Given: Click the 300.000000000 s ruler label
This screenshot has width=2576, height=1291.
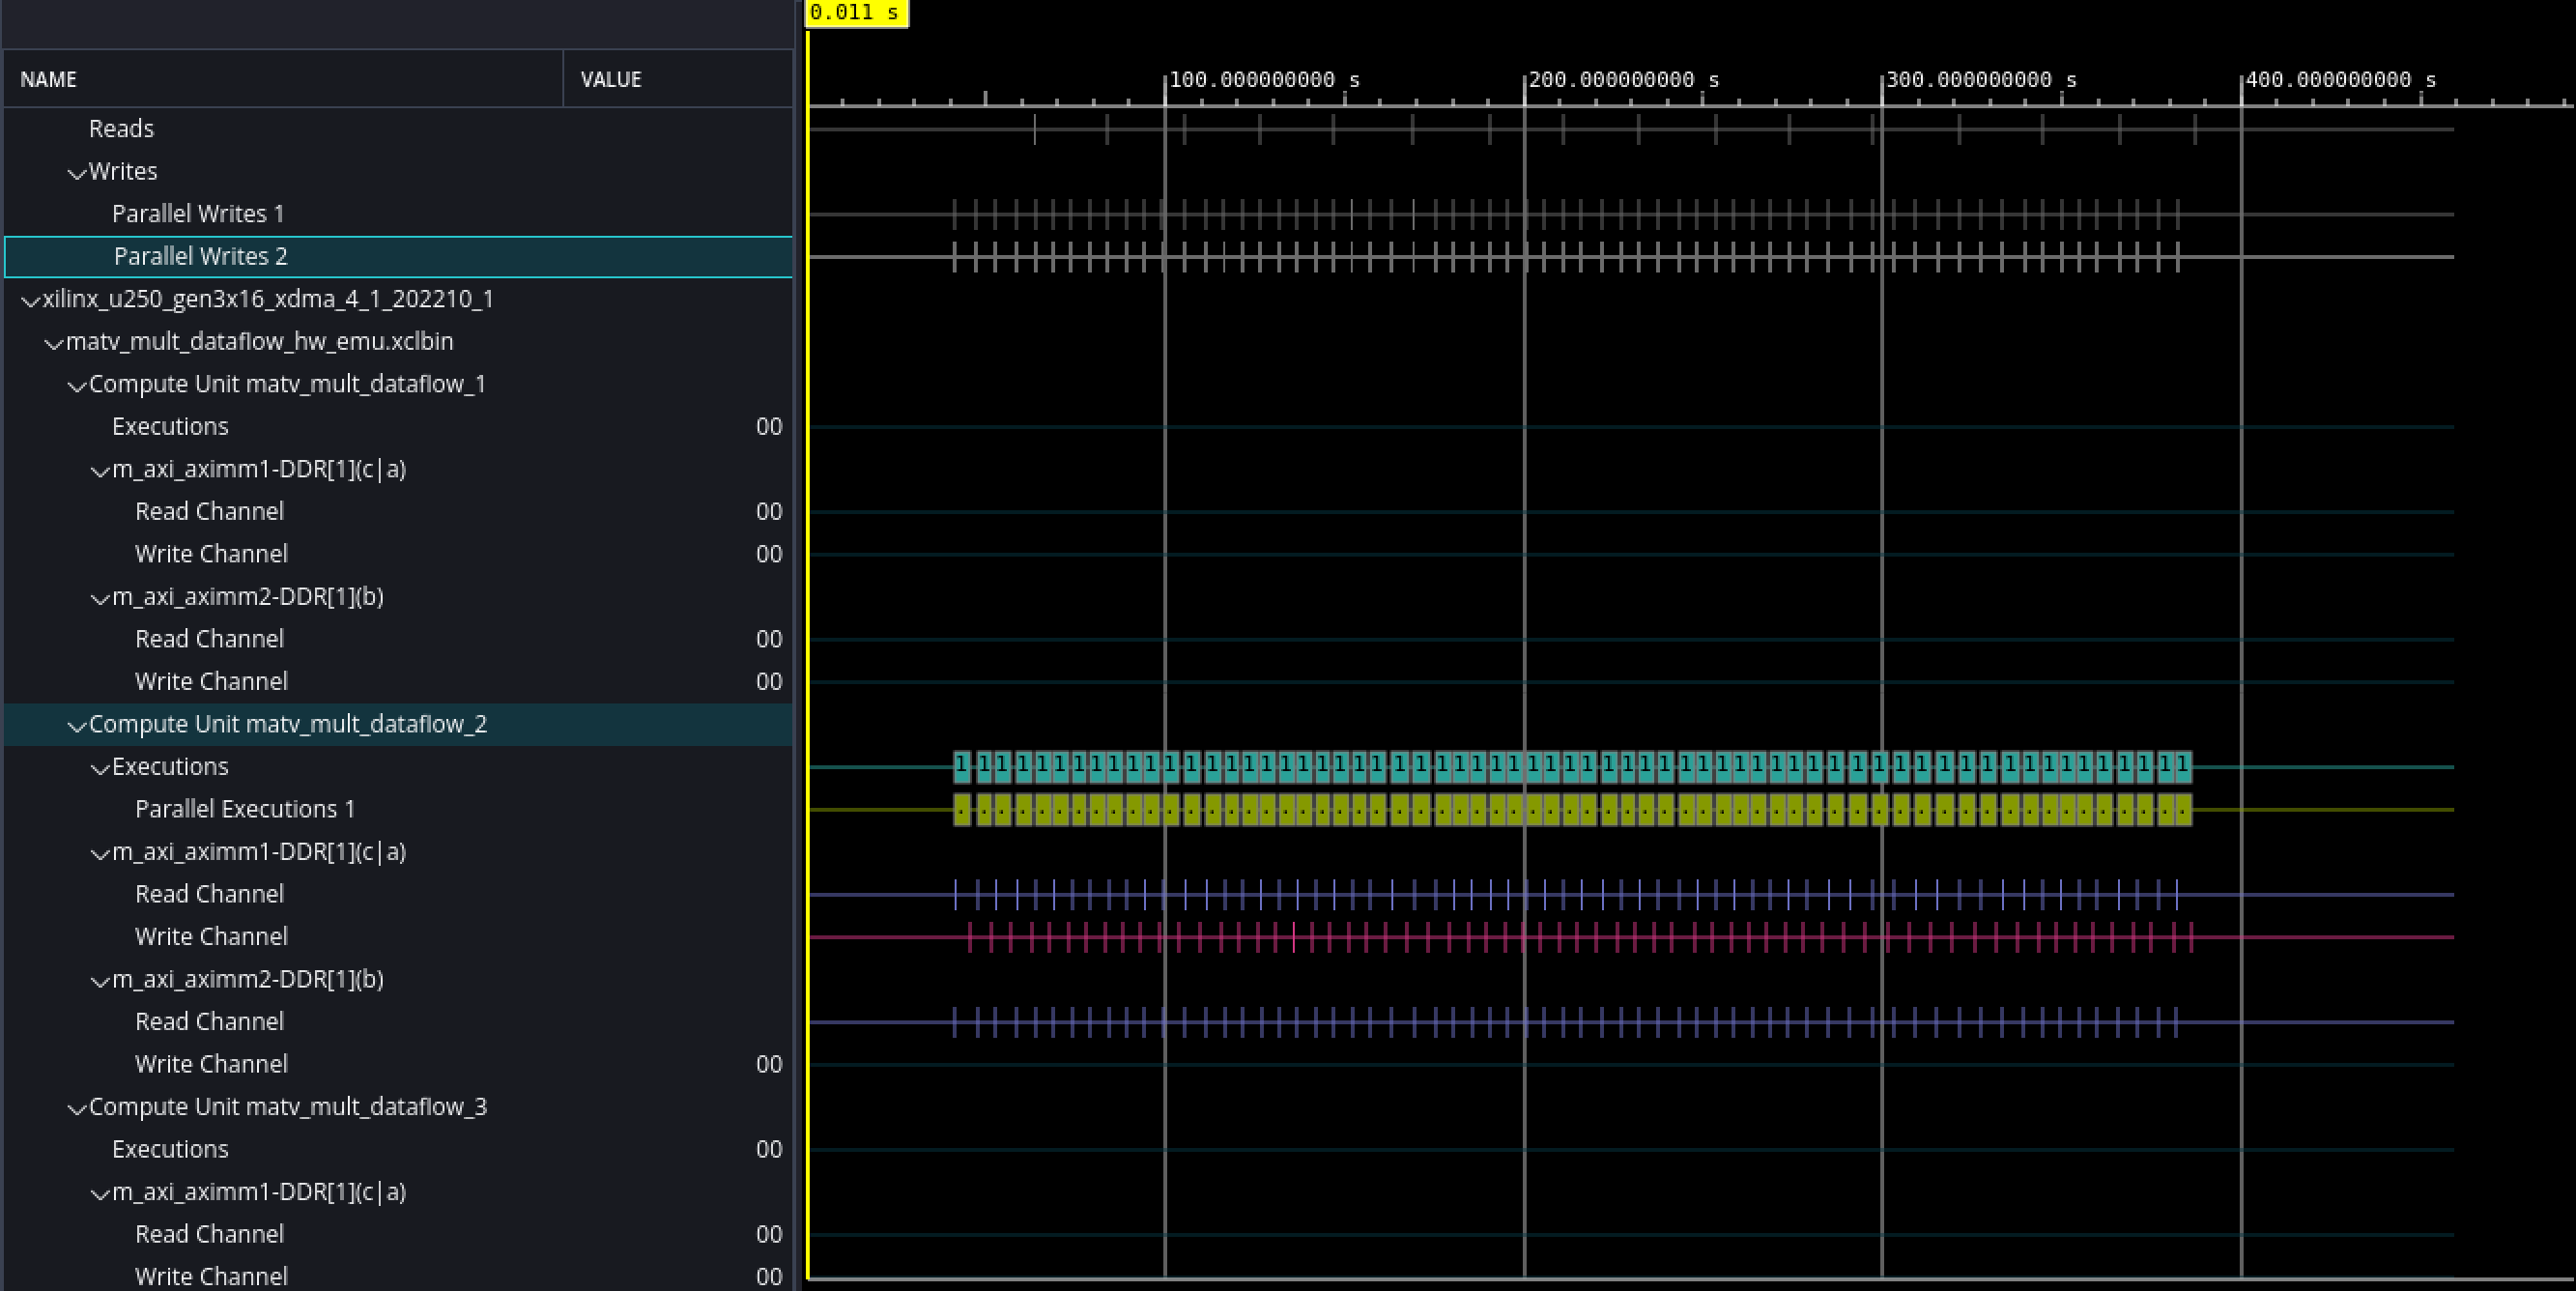Looking at the screenshot, I should (1981, 80).
